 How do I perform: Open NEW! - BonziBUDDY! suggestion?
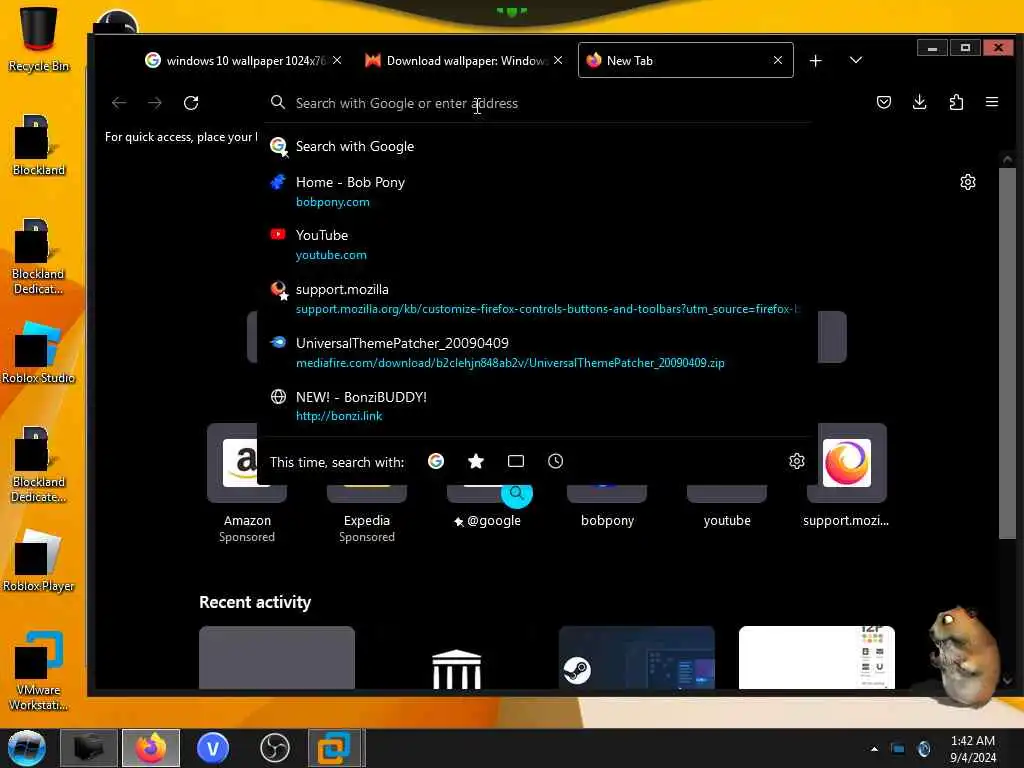[539, 406]
